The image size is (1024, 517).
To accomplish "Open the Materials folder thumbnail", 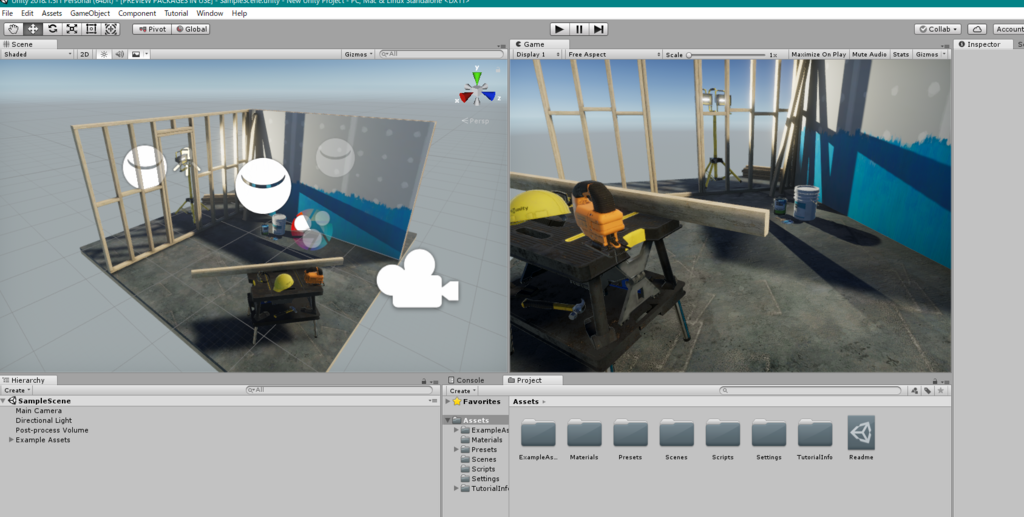I will tap(584, 433).
